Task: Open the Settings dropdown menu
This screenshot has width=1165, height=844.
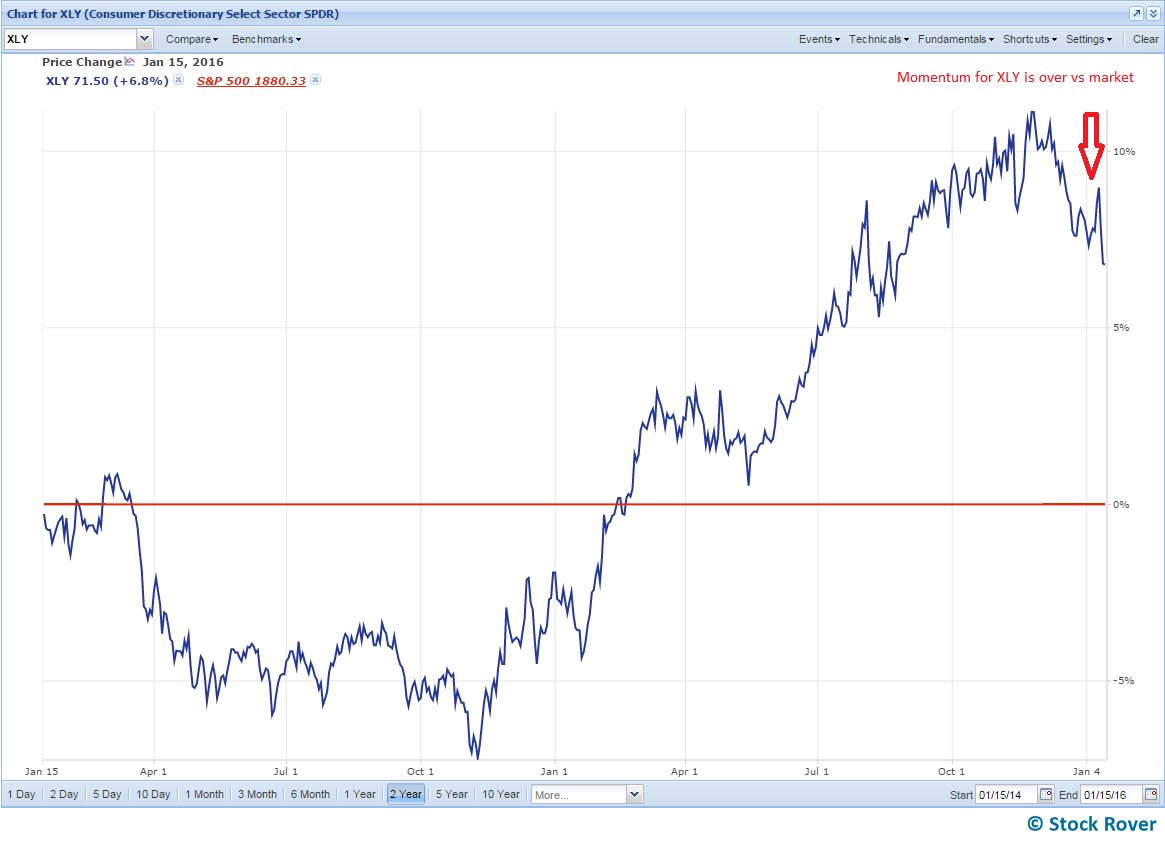Action: point(1088,39)
